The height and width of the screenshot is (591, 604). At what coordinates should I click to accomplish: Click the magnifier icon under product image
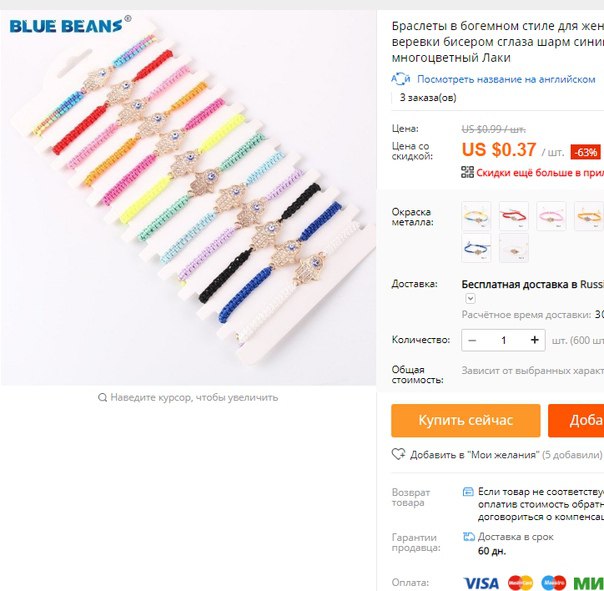(102, 397)
